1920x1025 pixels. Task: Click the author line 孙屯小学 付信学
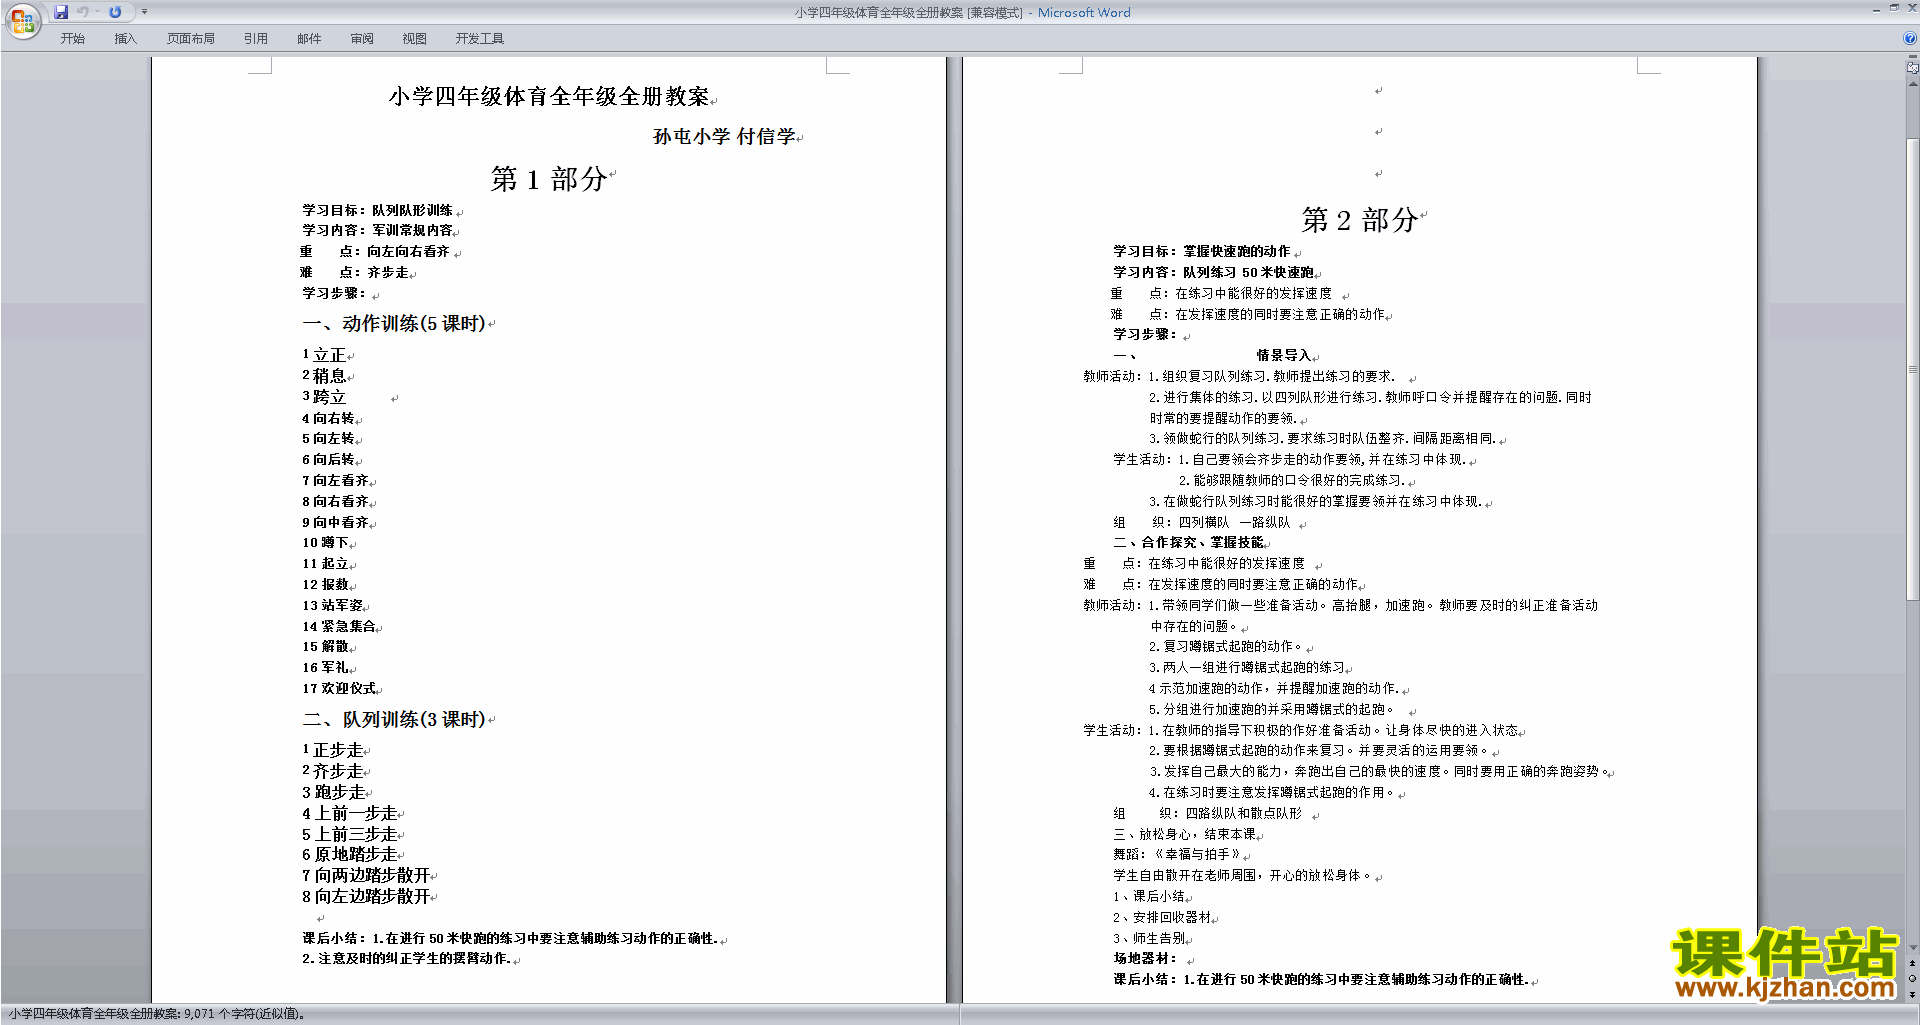click(x=724, y=136)
